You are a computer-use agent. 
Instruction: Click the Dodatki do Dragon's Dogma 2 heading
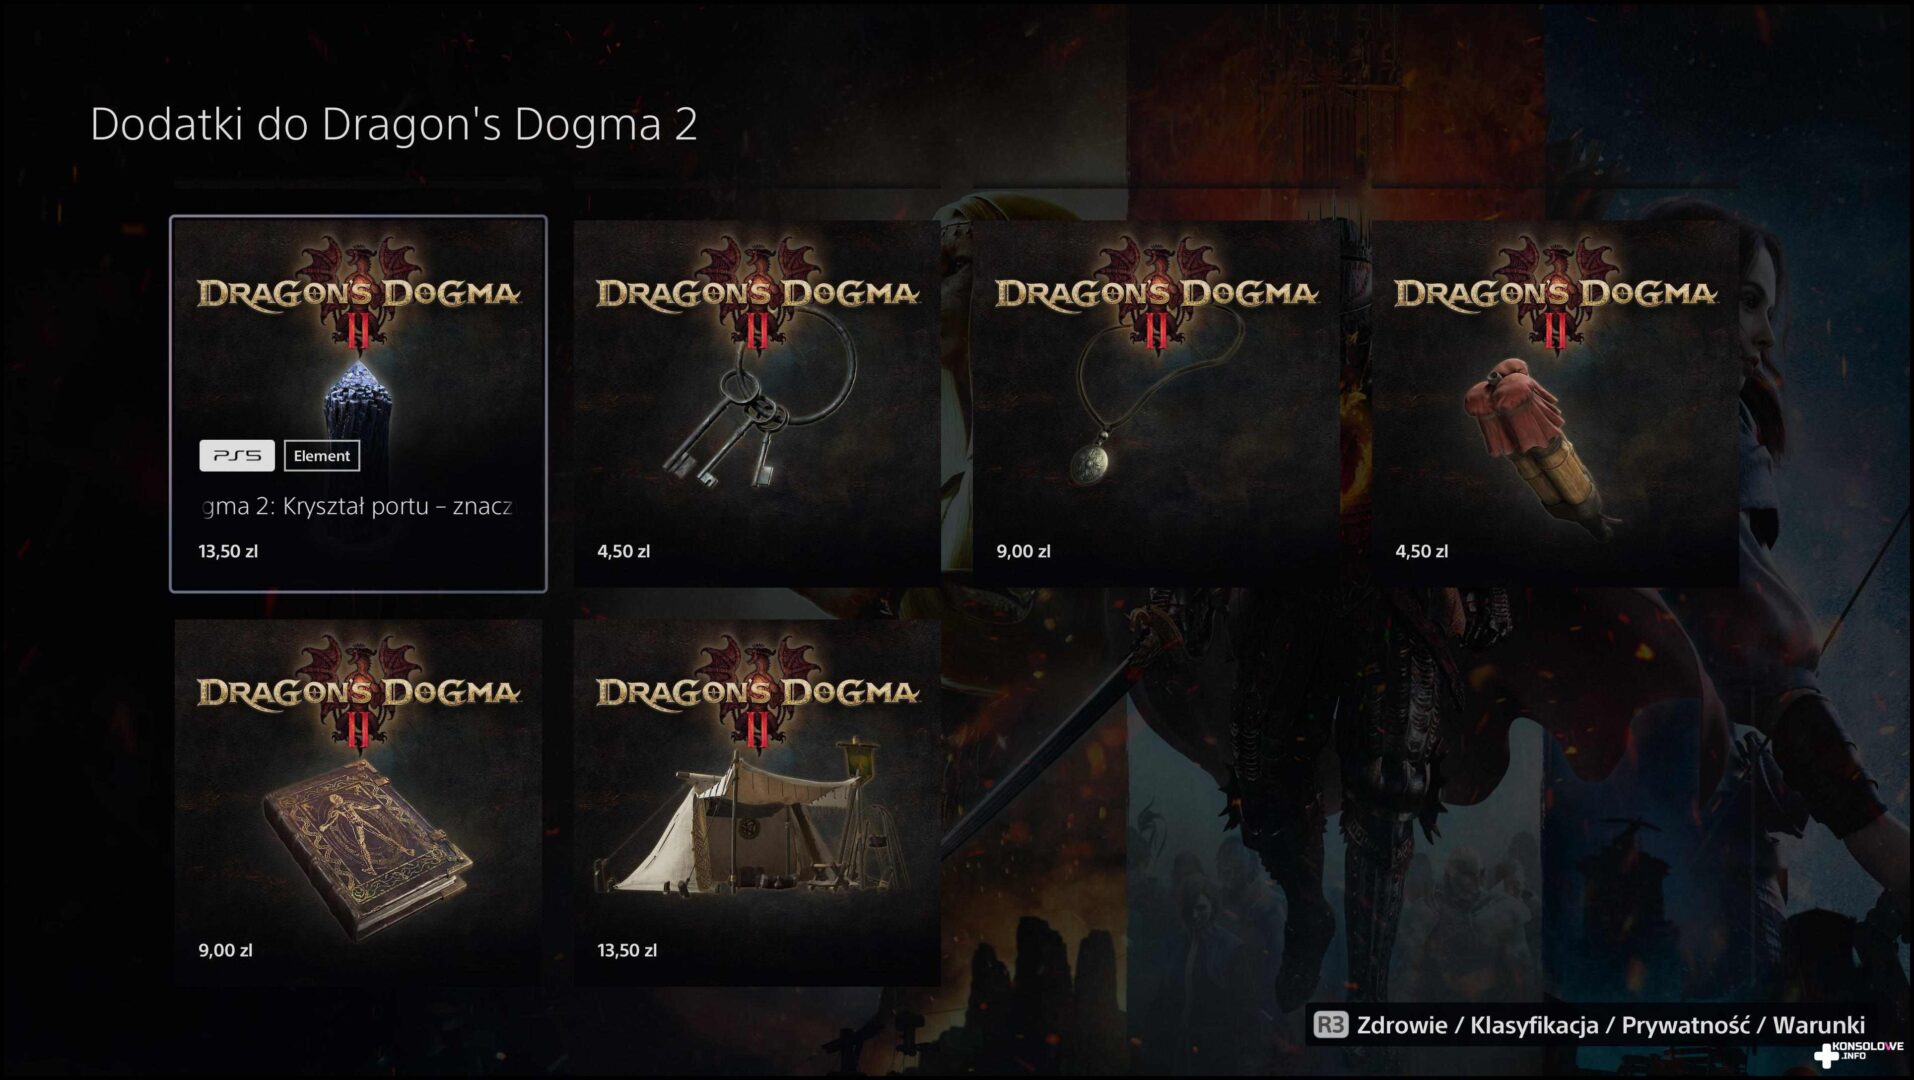[x=394, y=125]
